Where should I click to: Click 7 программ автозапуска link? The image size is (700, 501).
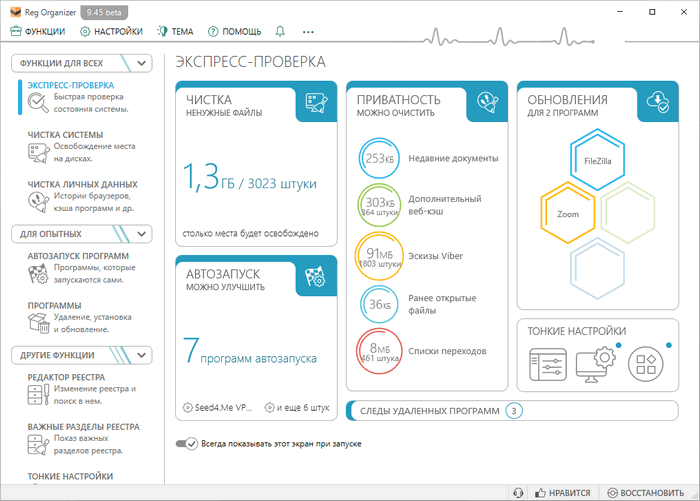point(250,352)
